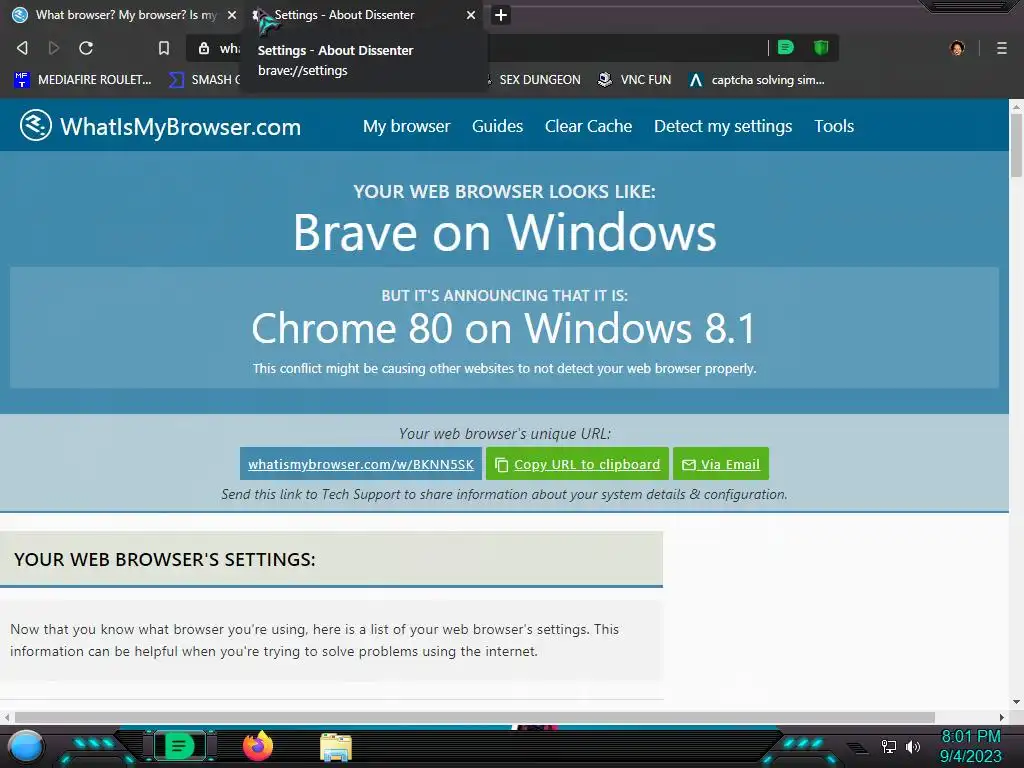Click the horizontal scrollbar thumb

click(x=475, y=716)
